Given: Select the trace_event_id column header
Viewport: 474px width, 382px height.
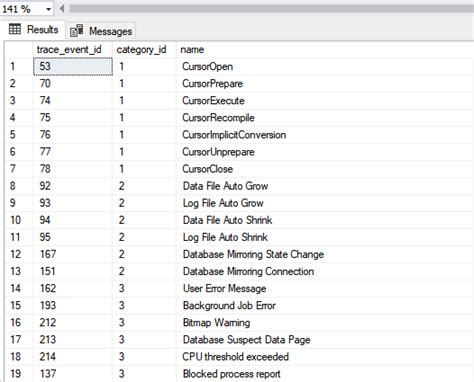Looking at the screenshot, I should coord(73,50).
